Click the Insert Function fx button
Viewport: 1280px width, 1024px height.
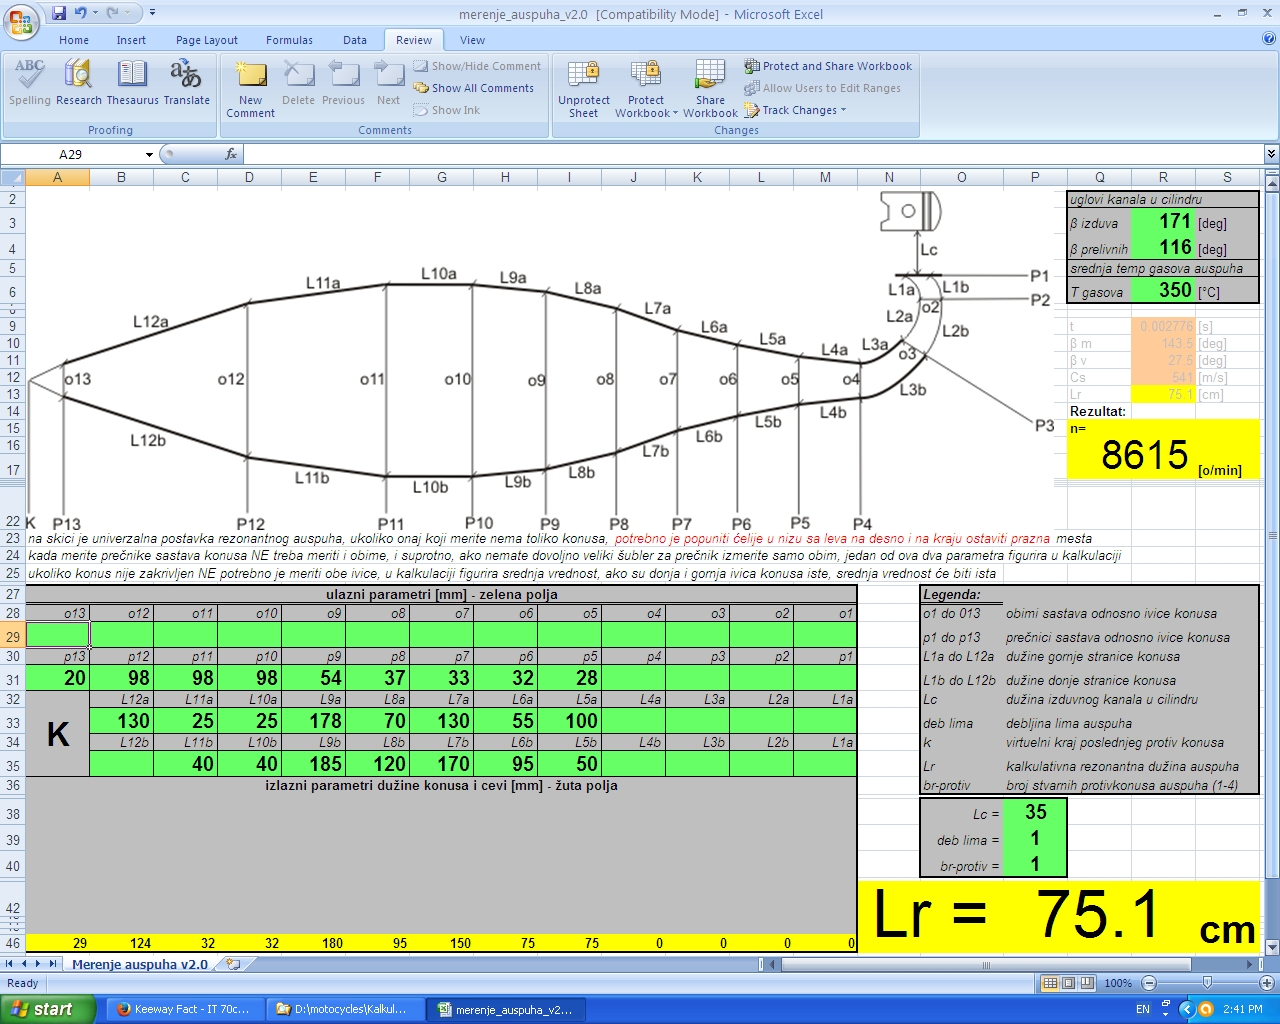click(231, 154)
